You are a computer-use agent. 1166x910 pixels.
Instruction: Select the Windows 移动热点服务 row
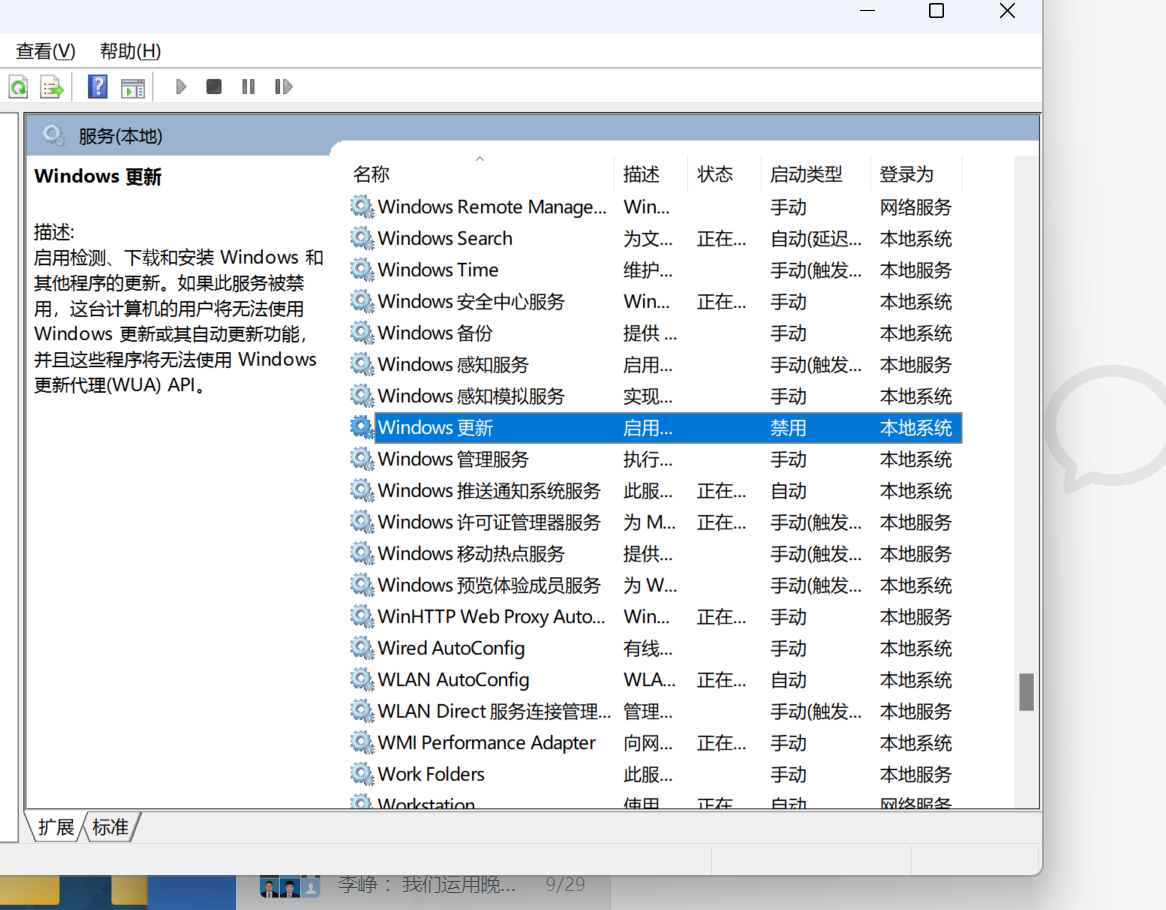pos(654,553)
